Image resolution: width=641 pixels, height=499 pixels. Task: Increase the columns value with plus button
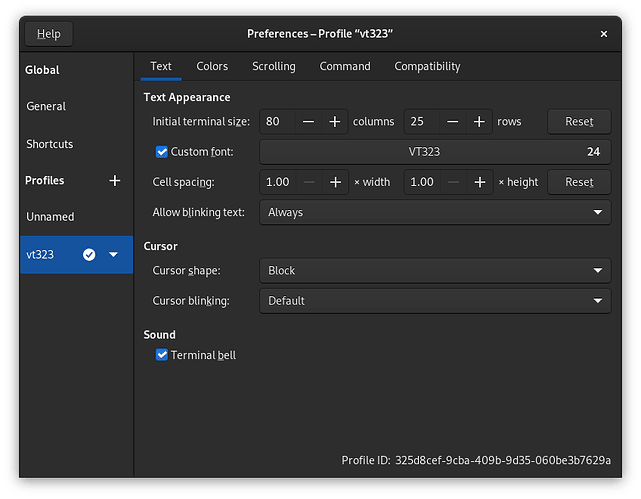click(335, 122)
